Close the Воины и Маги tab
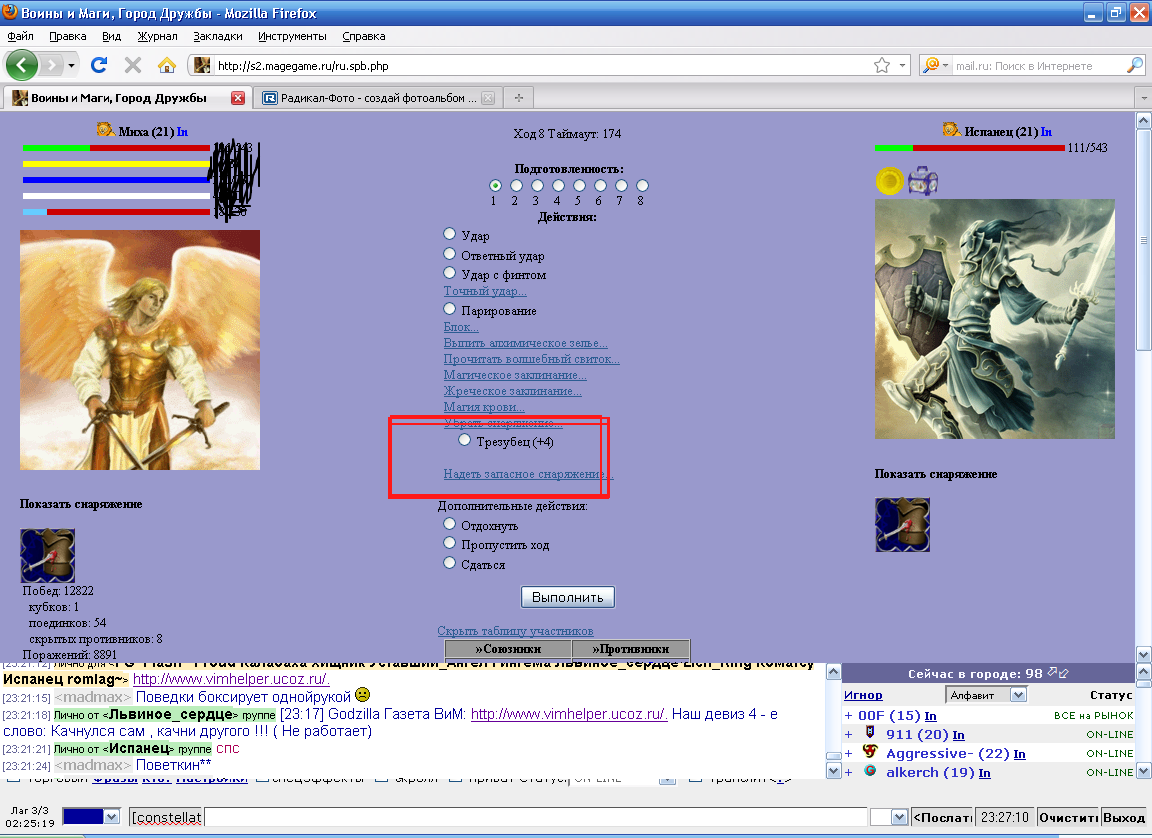This screenshot has height=838, width=1152. [237, 98]
